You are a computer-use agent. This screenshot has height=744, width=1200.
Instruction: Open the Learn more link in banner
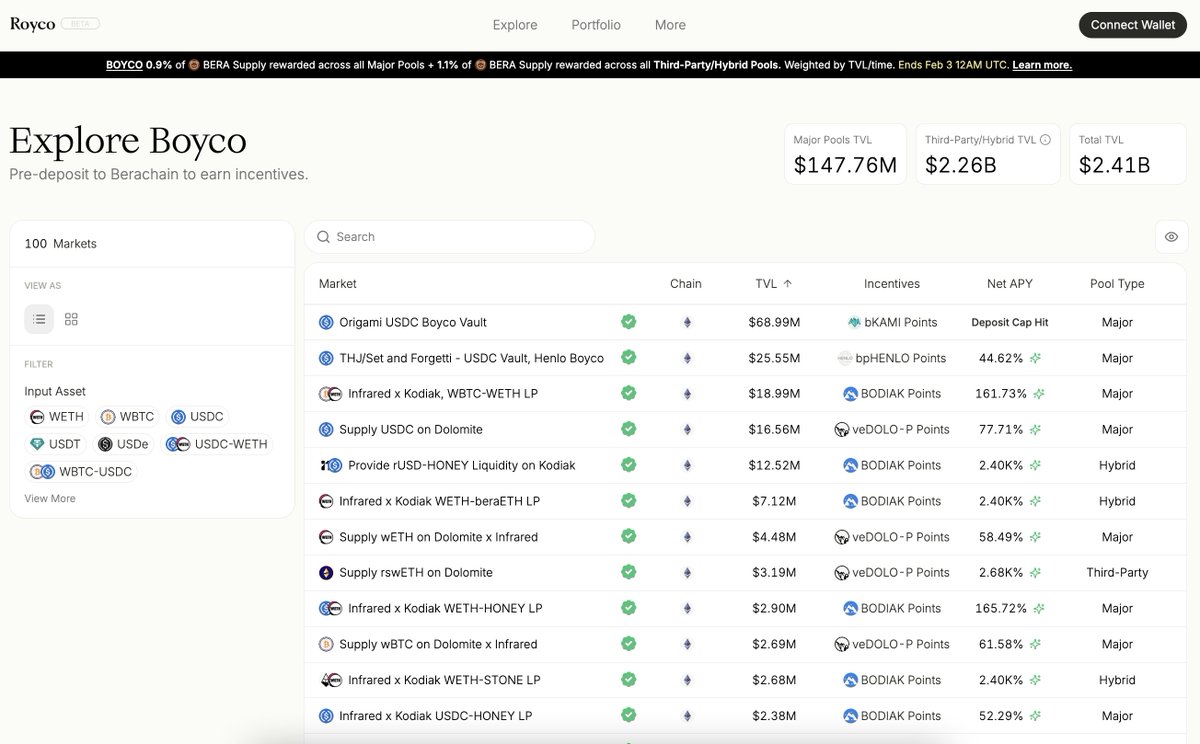[x=1042, y=65]
